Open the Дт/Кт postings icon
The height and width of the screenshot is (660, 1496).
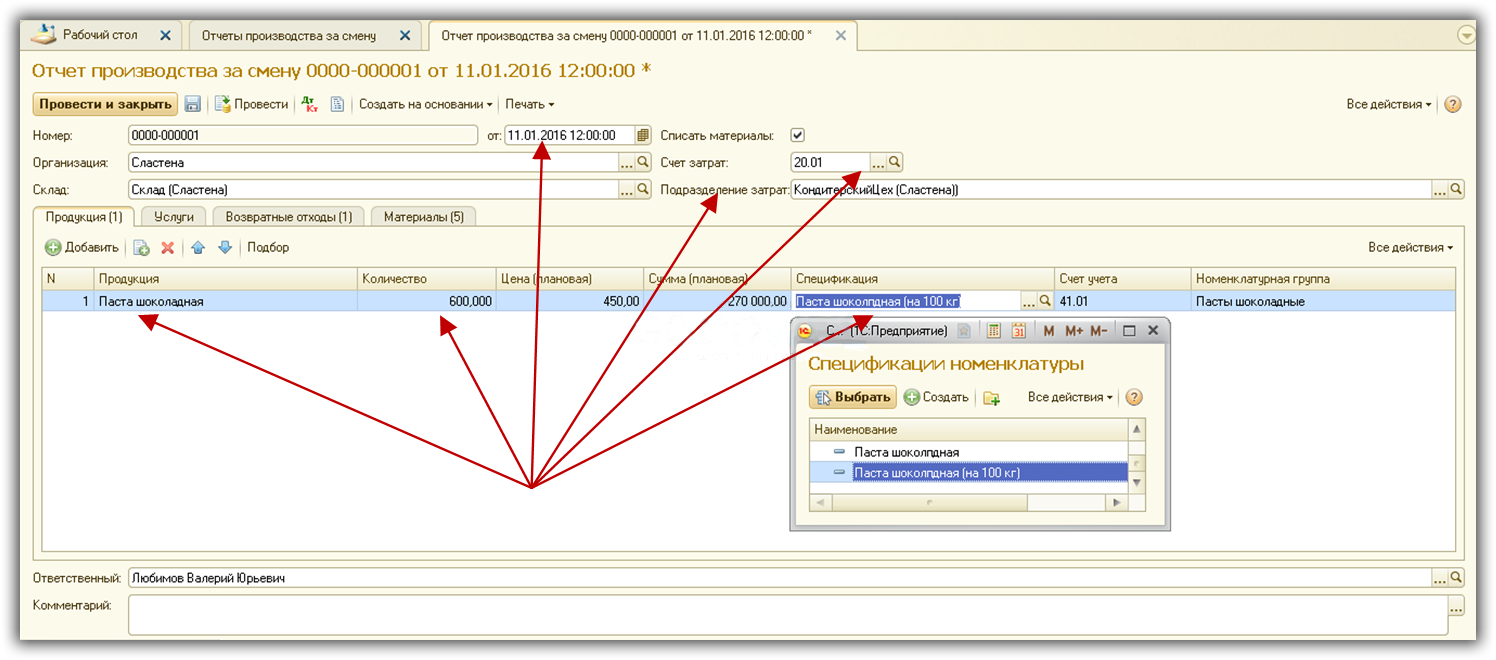pyautogui.click(x=309, y=104)
